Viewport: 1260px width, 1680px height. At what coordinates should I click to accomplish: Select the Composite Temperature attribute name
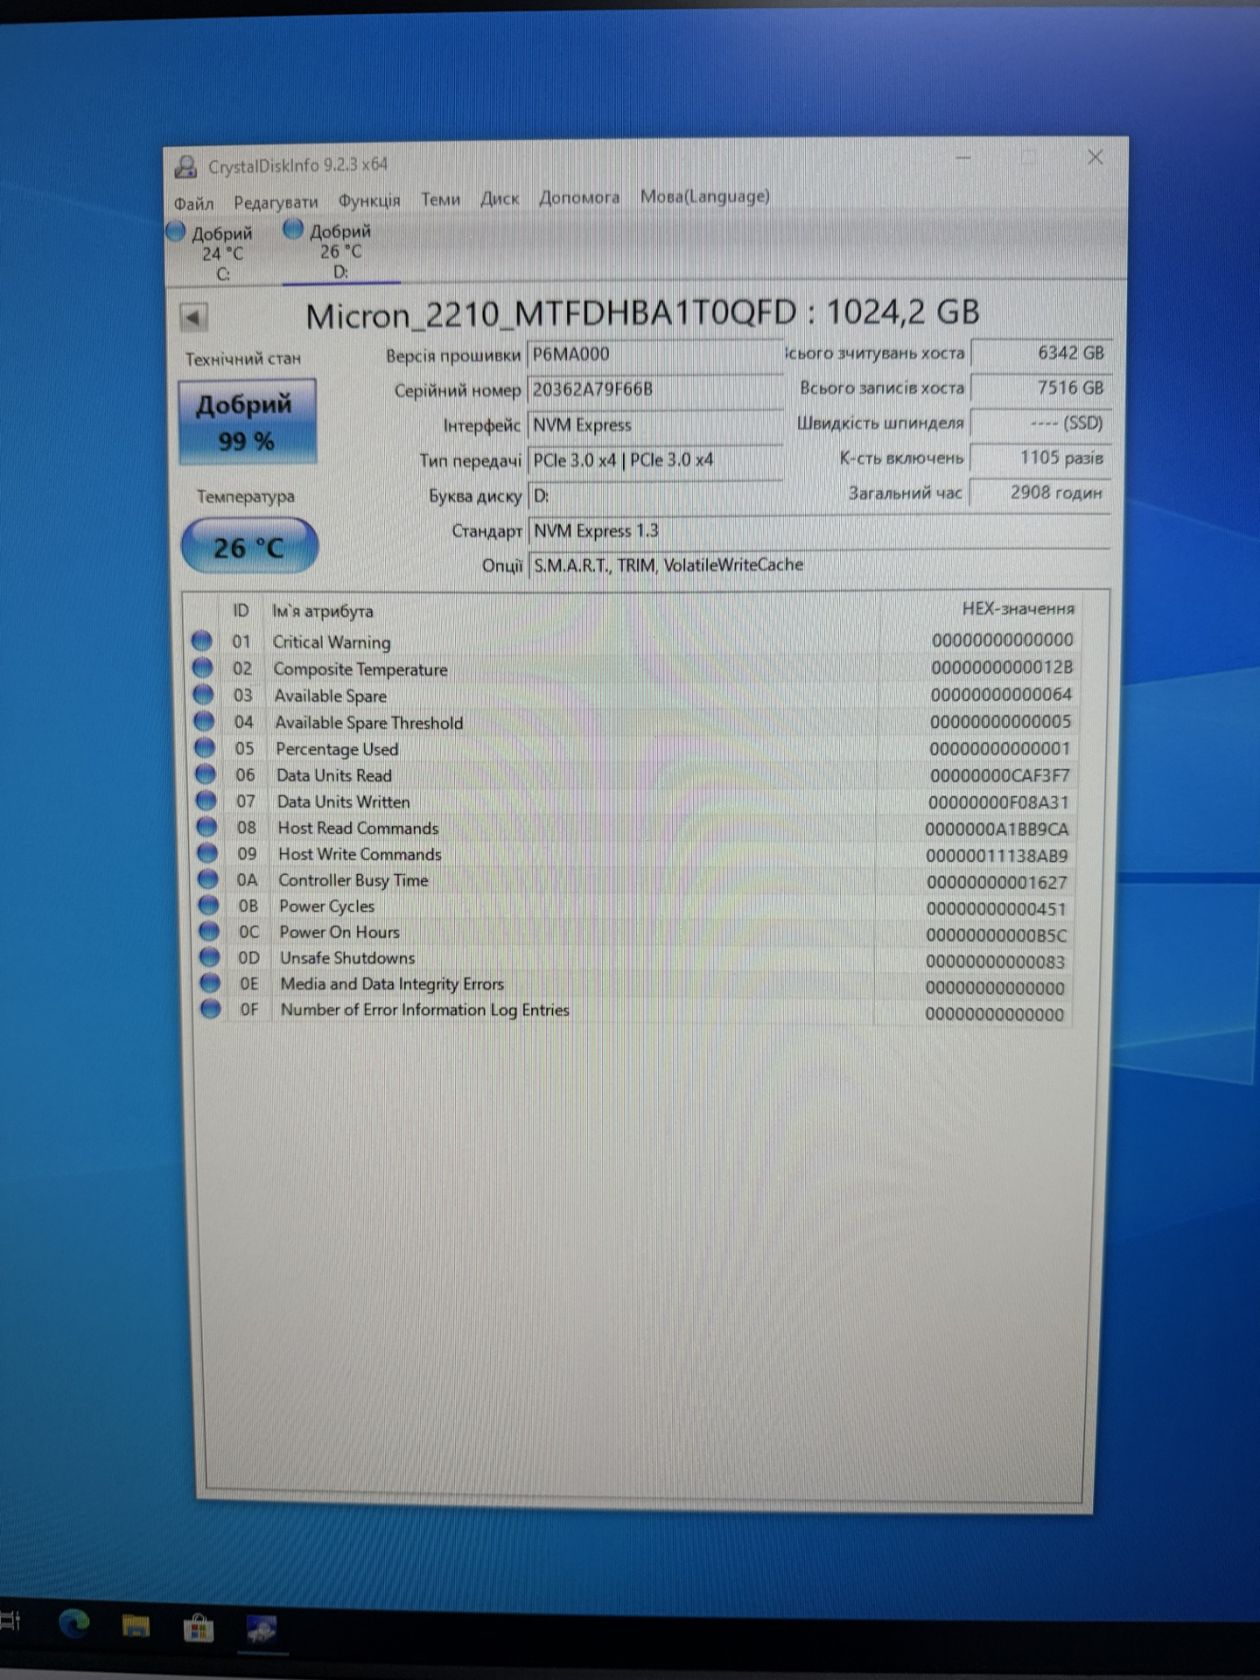360,669
